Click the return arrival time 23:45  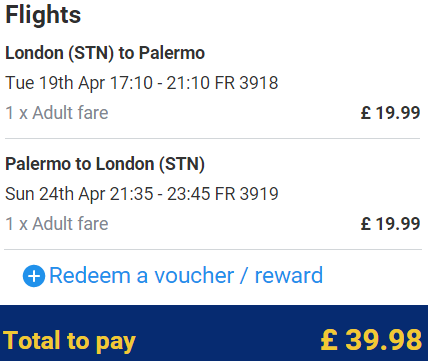tap(188, 194)
